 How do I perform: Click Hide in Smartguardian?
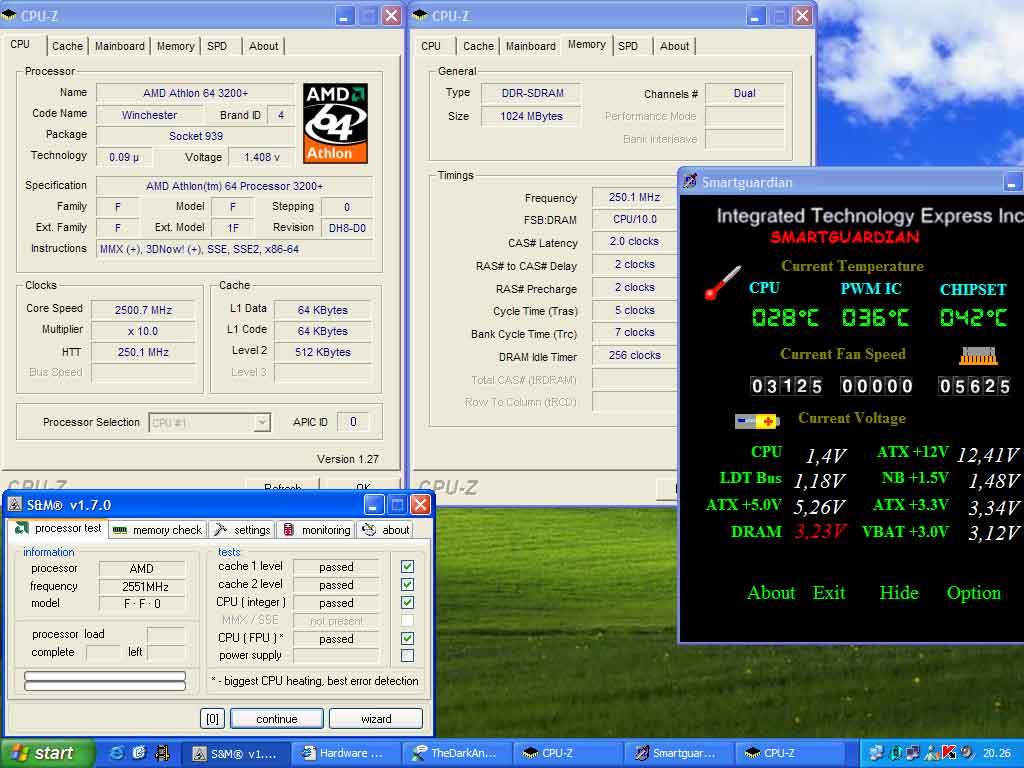click(x=899, y=593)
